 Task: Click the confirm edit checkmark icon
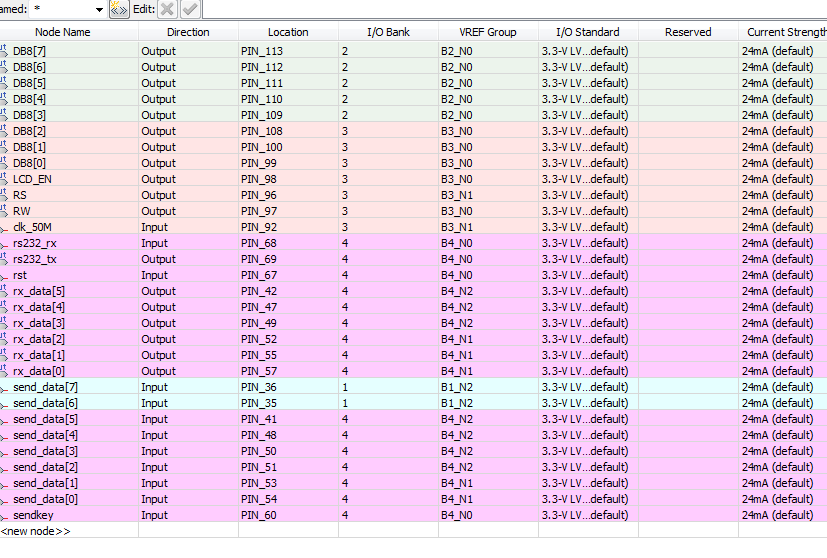[189, 9]
